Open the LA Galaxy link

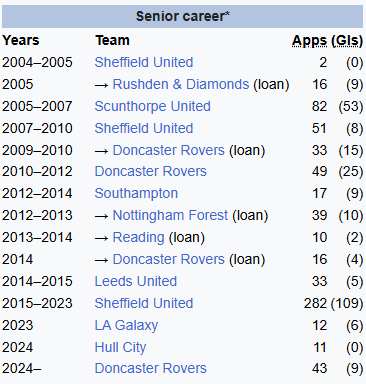[126, 325]
